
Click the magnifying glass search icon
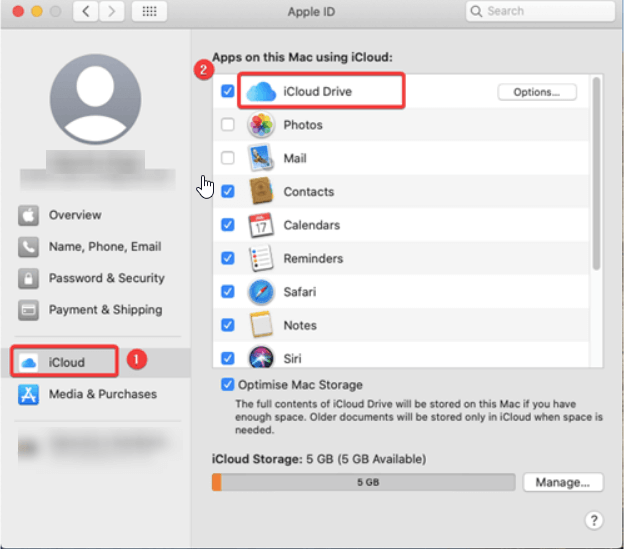(476, 11)
